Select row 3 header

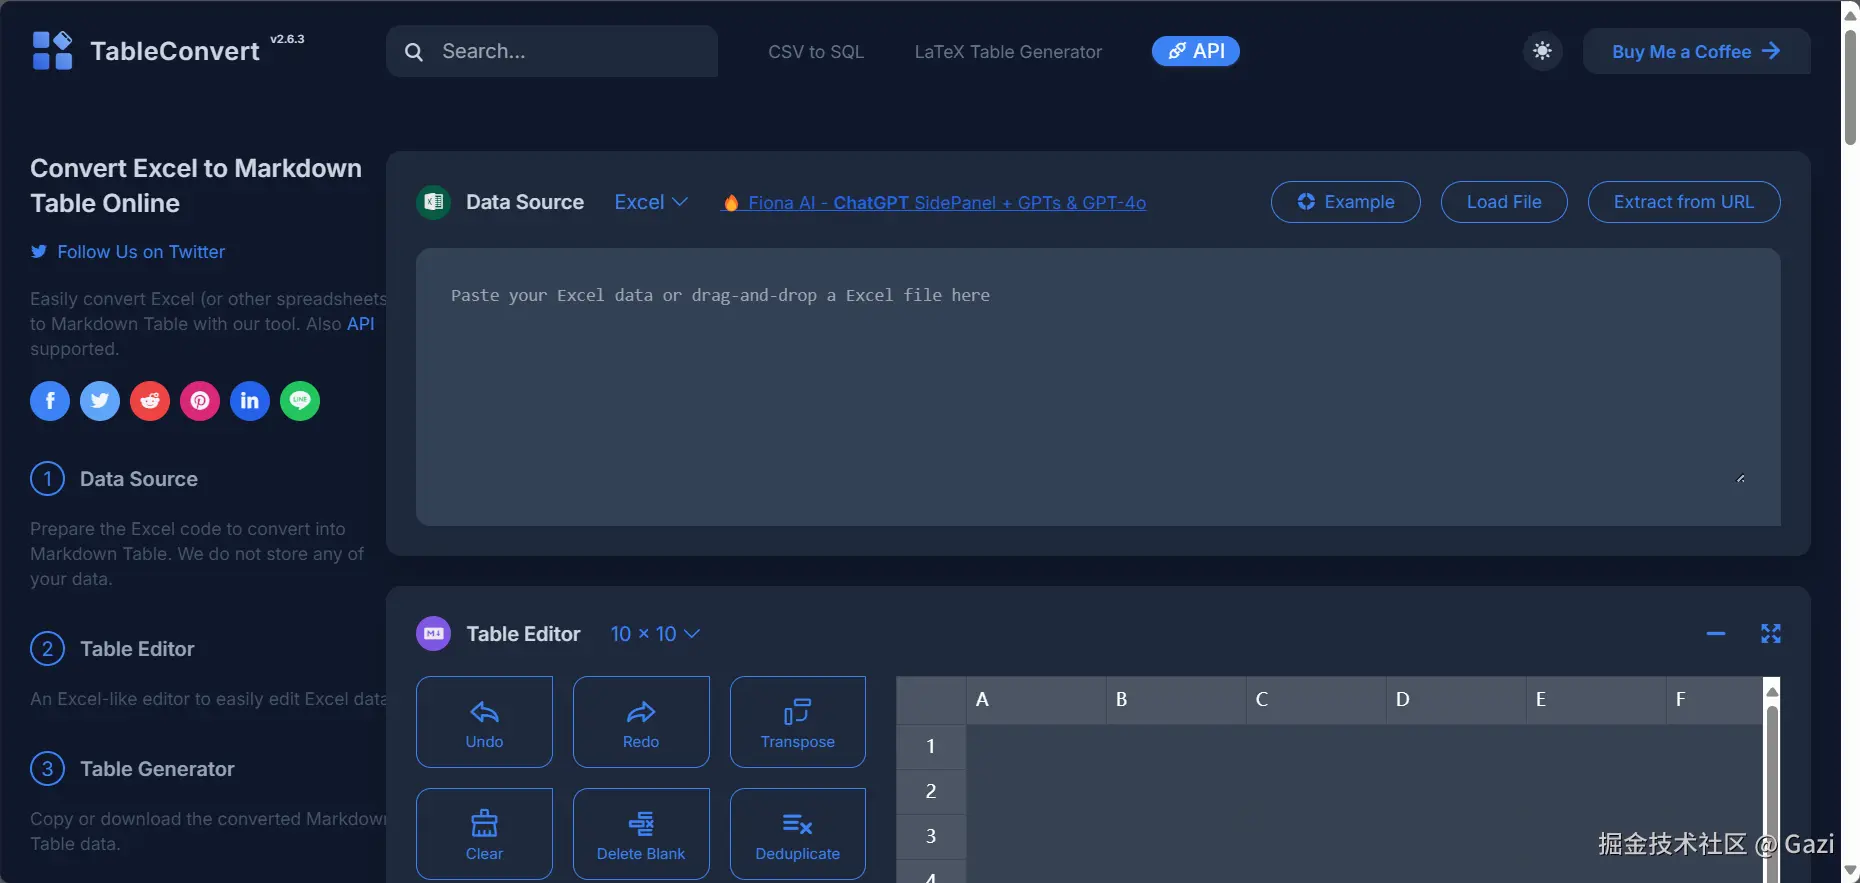[x=931, y=836]
